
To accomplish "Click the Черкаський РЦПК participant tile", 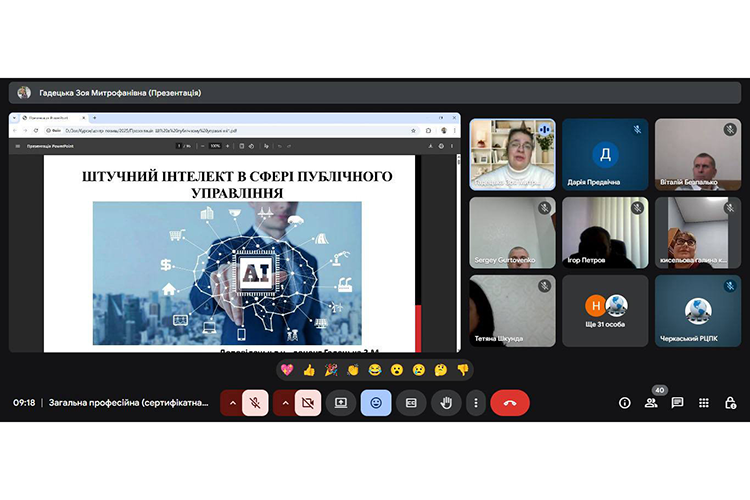I will coord(697,311).
